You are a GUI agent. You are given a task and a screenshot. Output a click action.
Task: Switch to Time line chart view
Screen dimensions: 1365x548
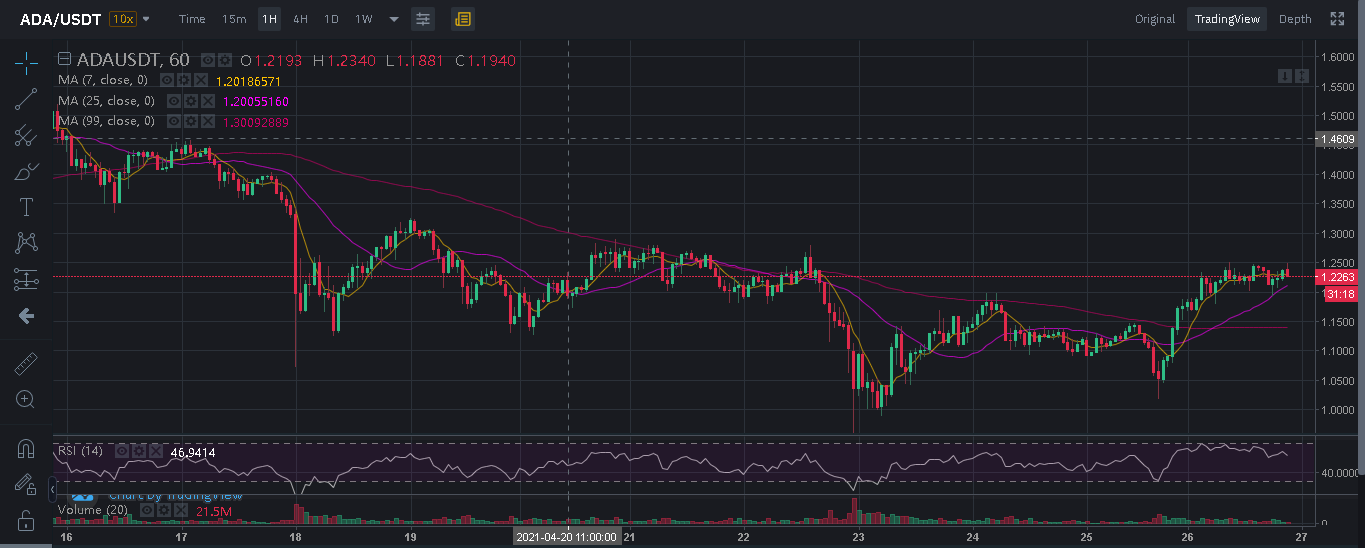click(192, 19)
